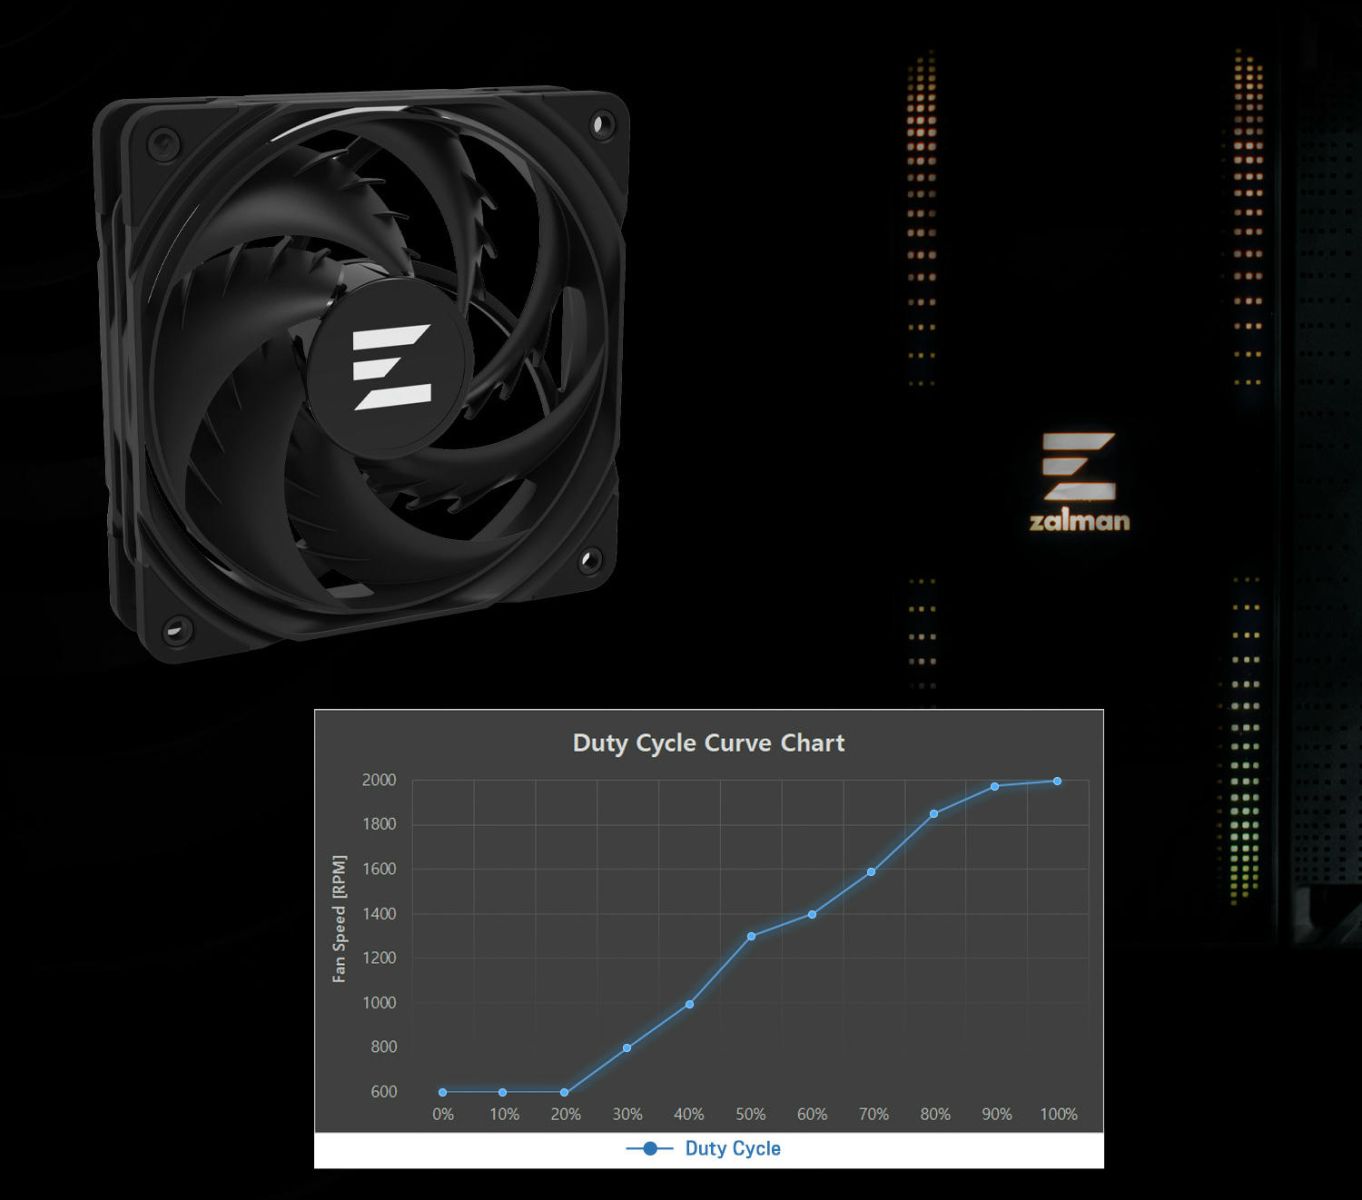Click the 100% x-axis label
This screenshot has width=1362, height=1200.
pos(1059,1114)
